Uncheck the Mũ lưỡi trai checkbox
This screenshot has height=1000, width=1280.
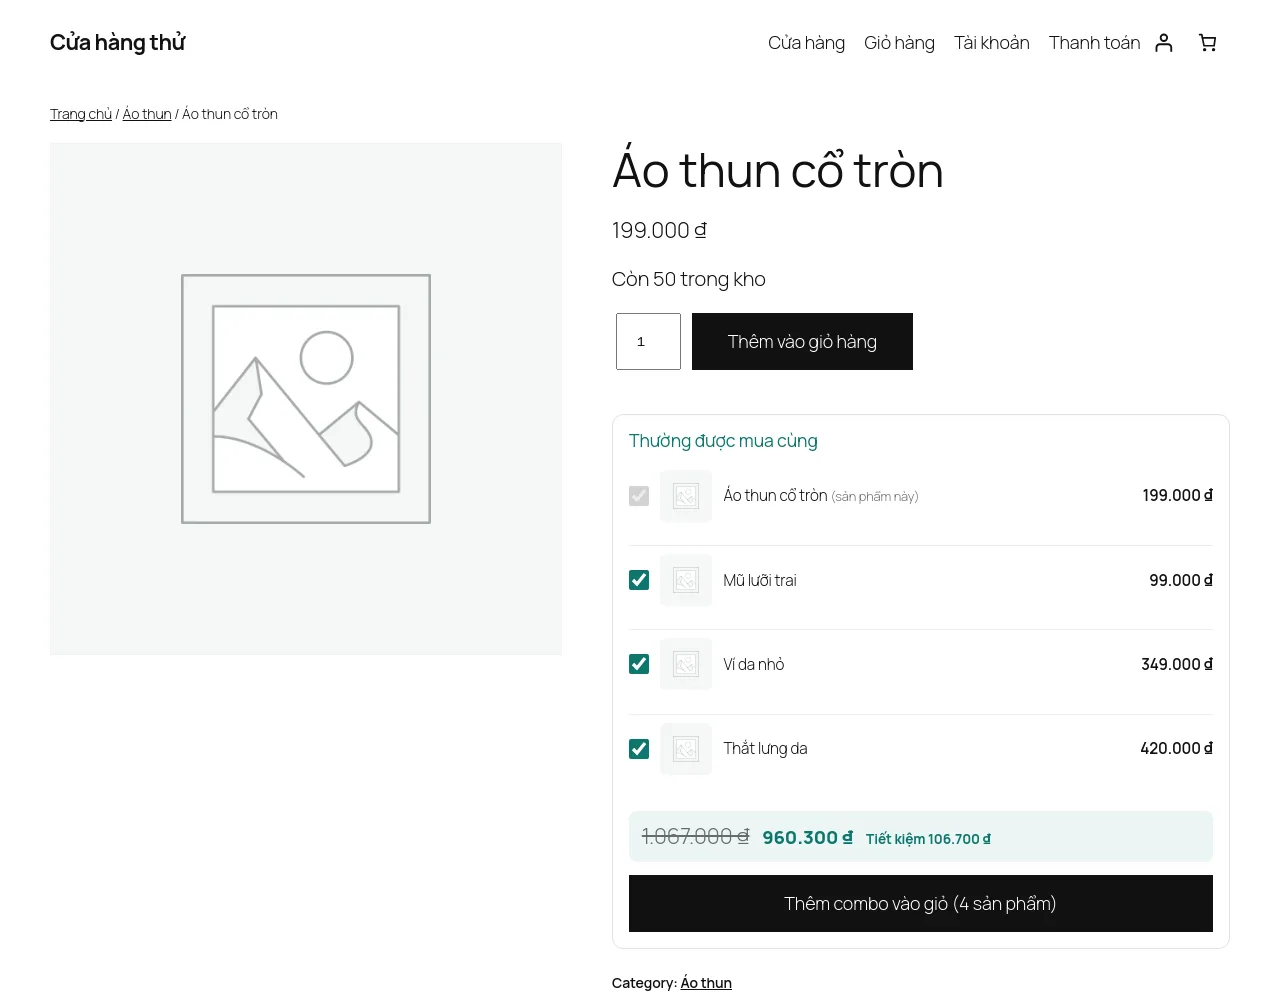639,580
